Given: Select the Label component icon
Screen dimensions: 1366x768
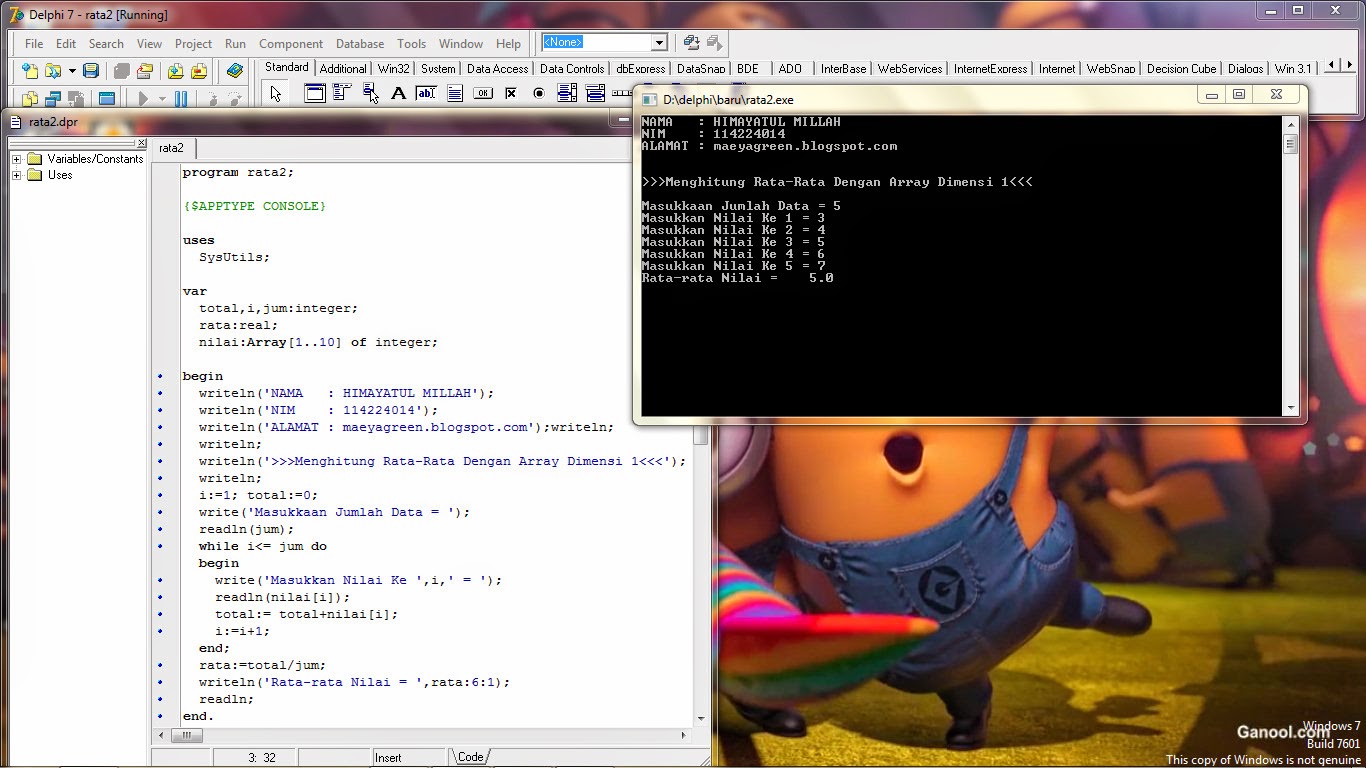Looking at the screenshot, I should click(398, 93).
